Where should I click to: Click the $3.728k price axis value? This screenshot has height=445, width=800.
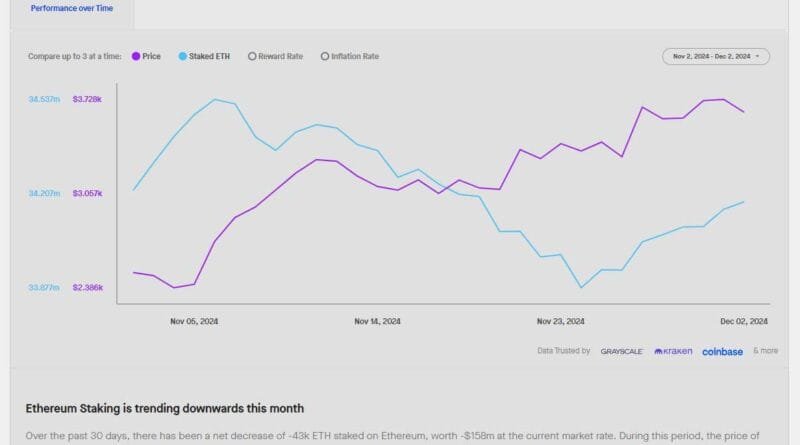87,99
